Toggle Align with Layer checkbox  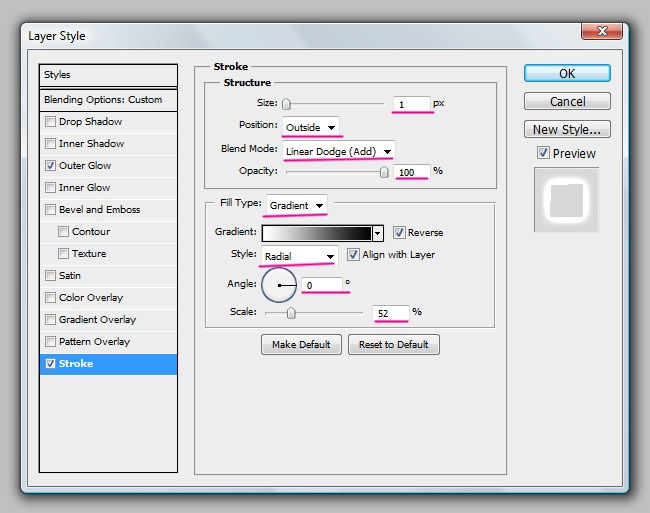pos(353,255)
